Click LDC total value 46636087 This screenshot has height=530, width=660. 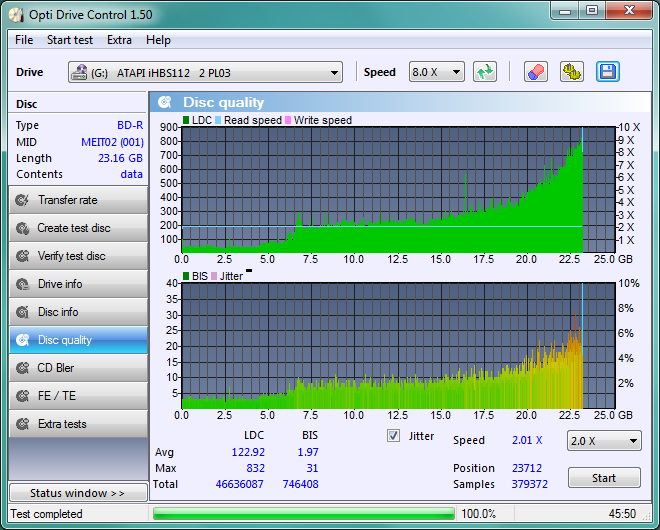click(x=240, y=484)
